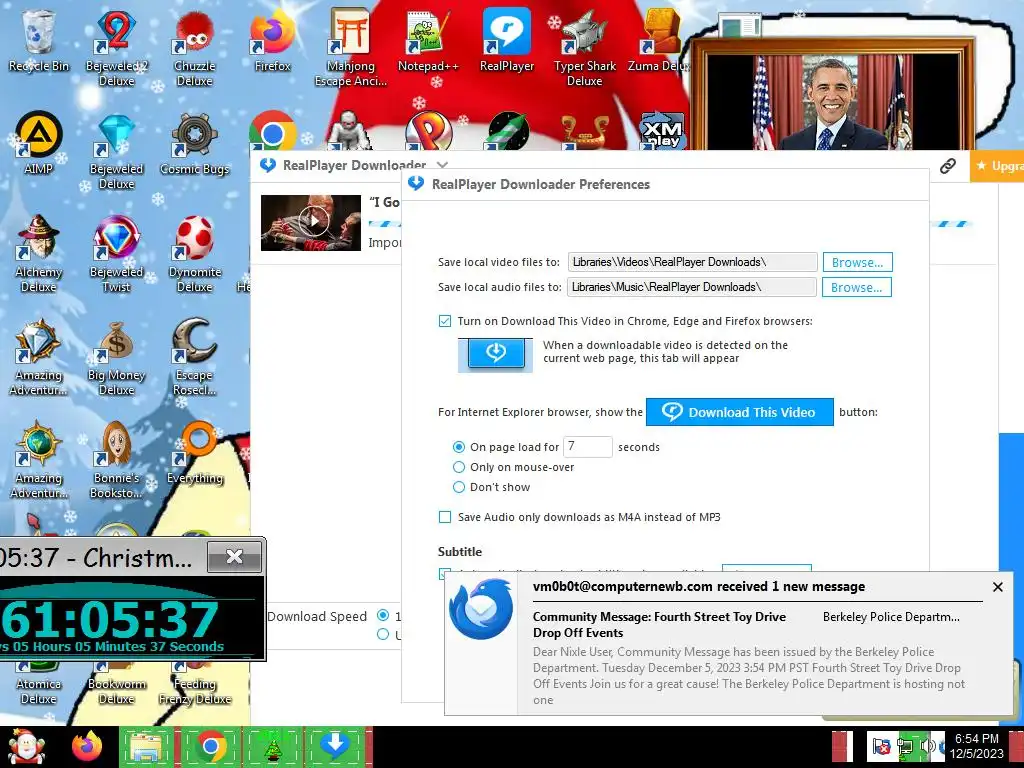Open Bejeweled Twist shortcut
This screenshot has width=1024, height=768.
[x=116, y=253]
